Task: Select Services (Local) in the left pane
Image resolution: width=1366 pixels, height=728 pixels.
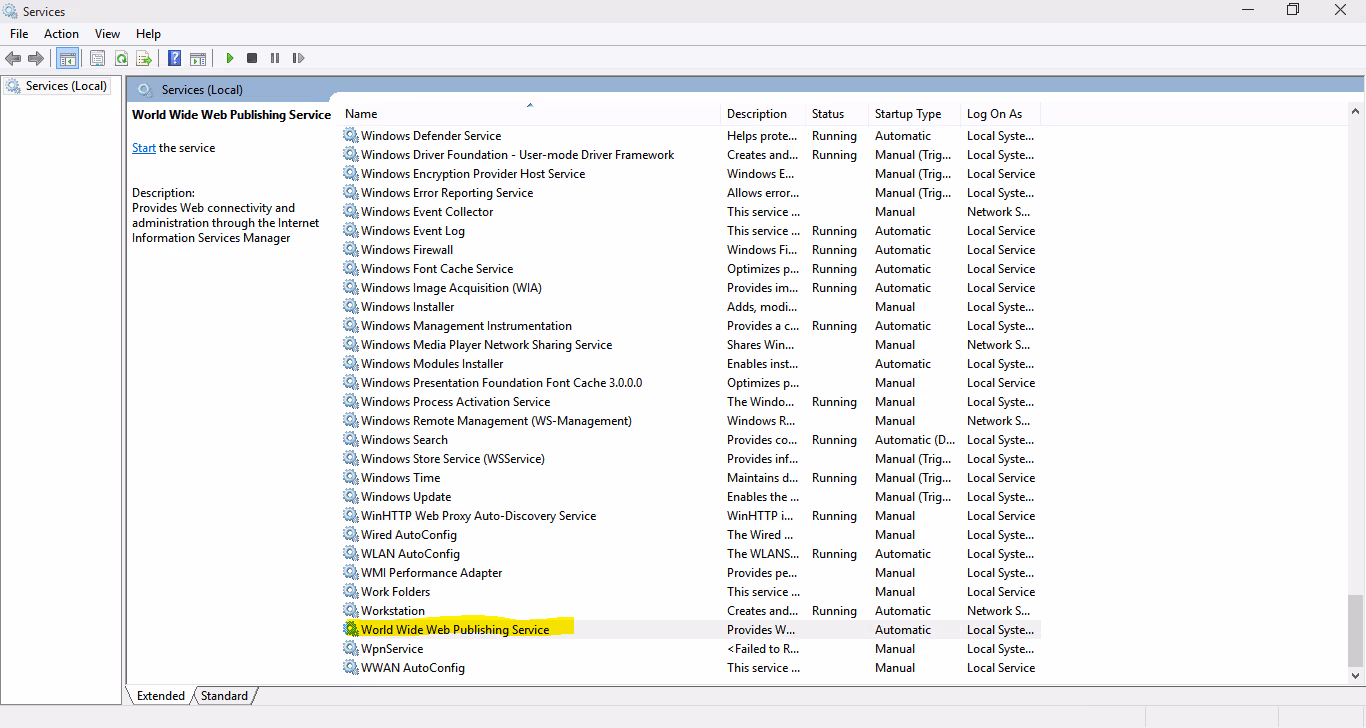Action: click(x=60, y=85)
